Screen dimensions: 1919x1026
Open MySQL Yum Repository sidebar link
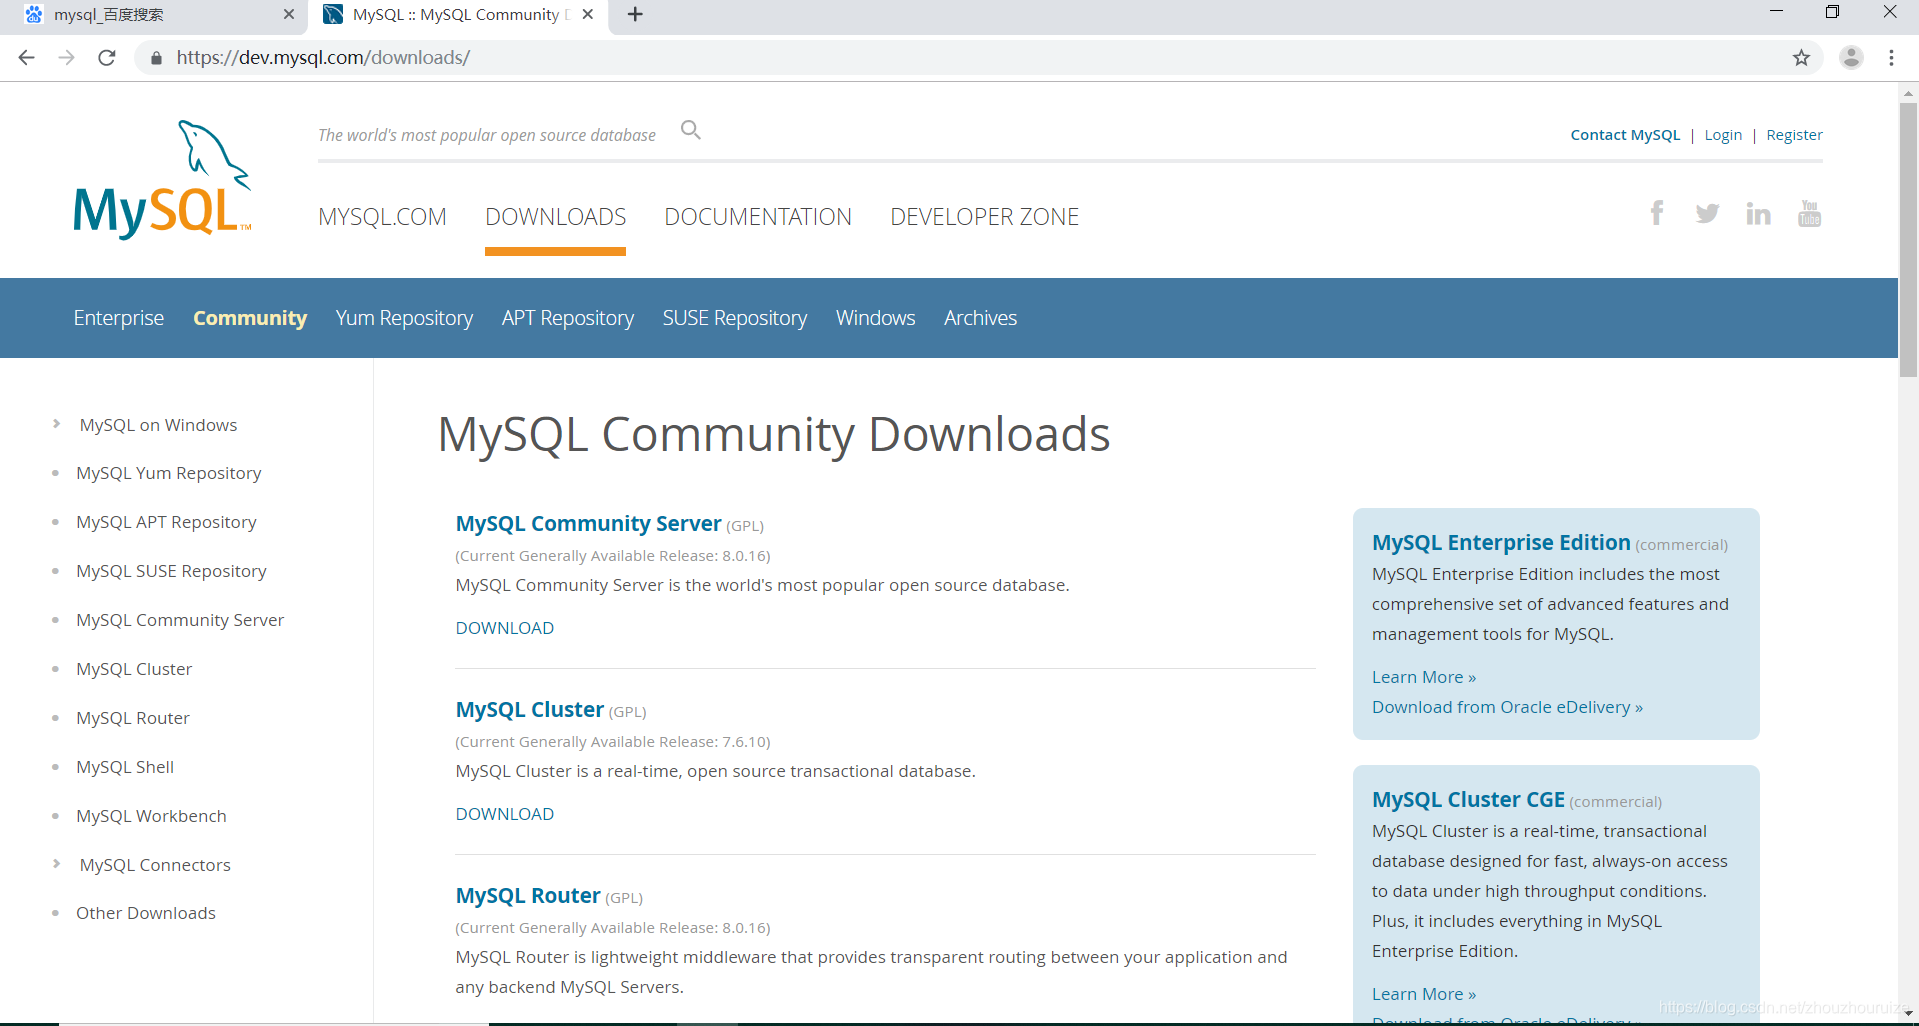point(169,473)
